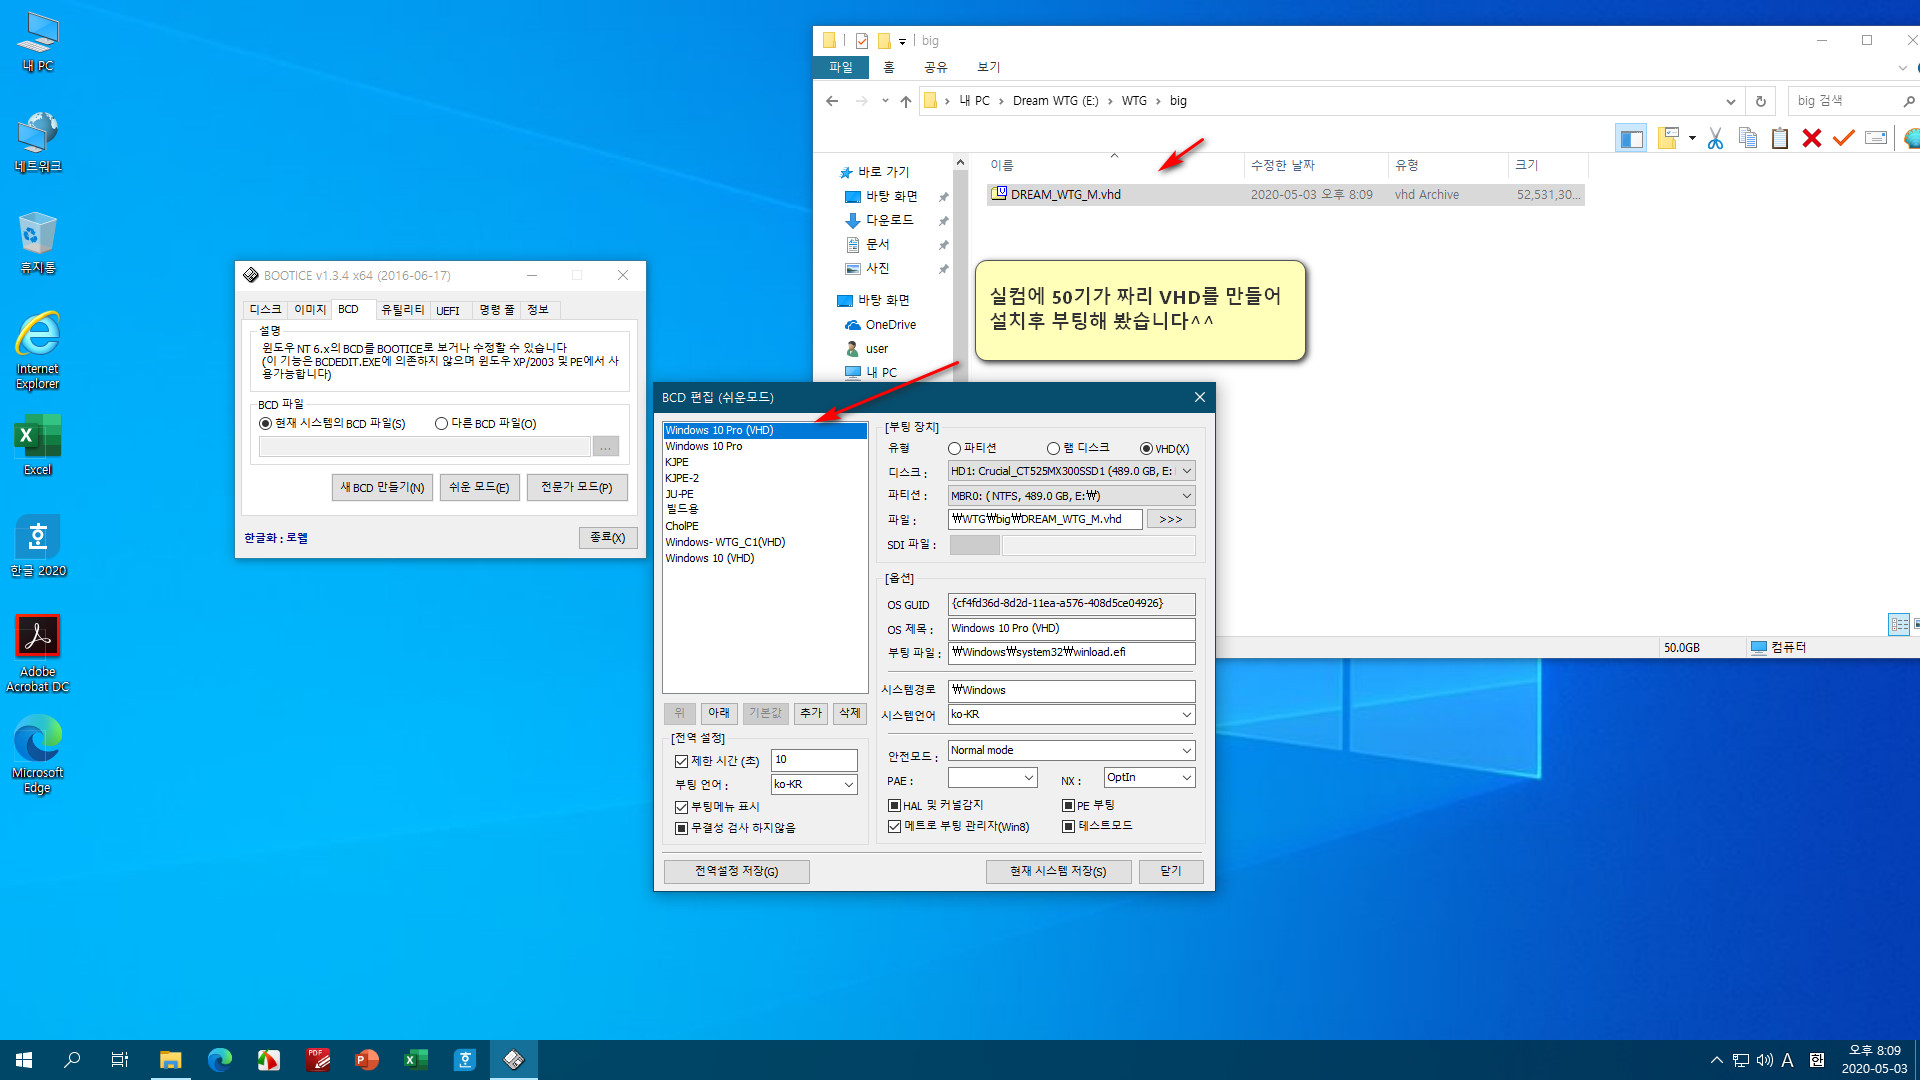
Task: Open OneDrive in Explorer navigation pane
Action: 890,325
